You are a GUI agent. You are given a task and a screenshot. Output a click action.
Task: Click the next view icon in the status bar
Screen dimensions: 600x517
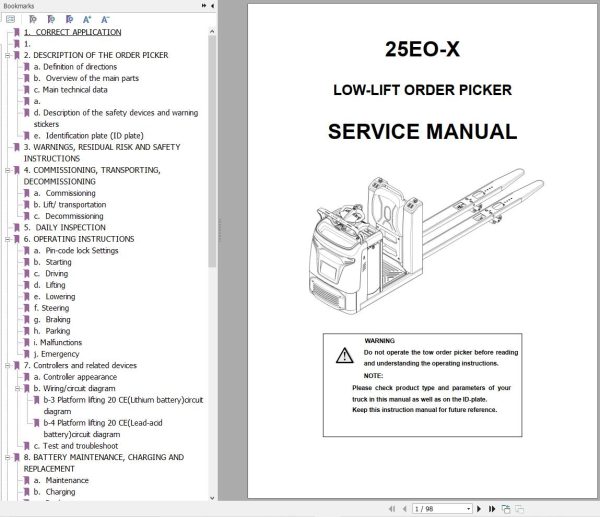click(519, 509)
